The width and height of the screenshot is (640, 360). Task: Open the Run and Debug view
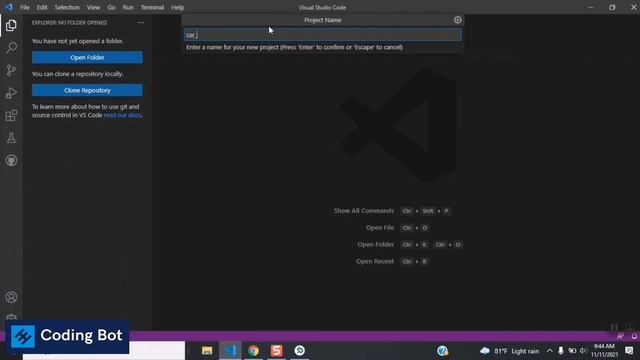point(11,93)
